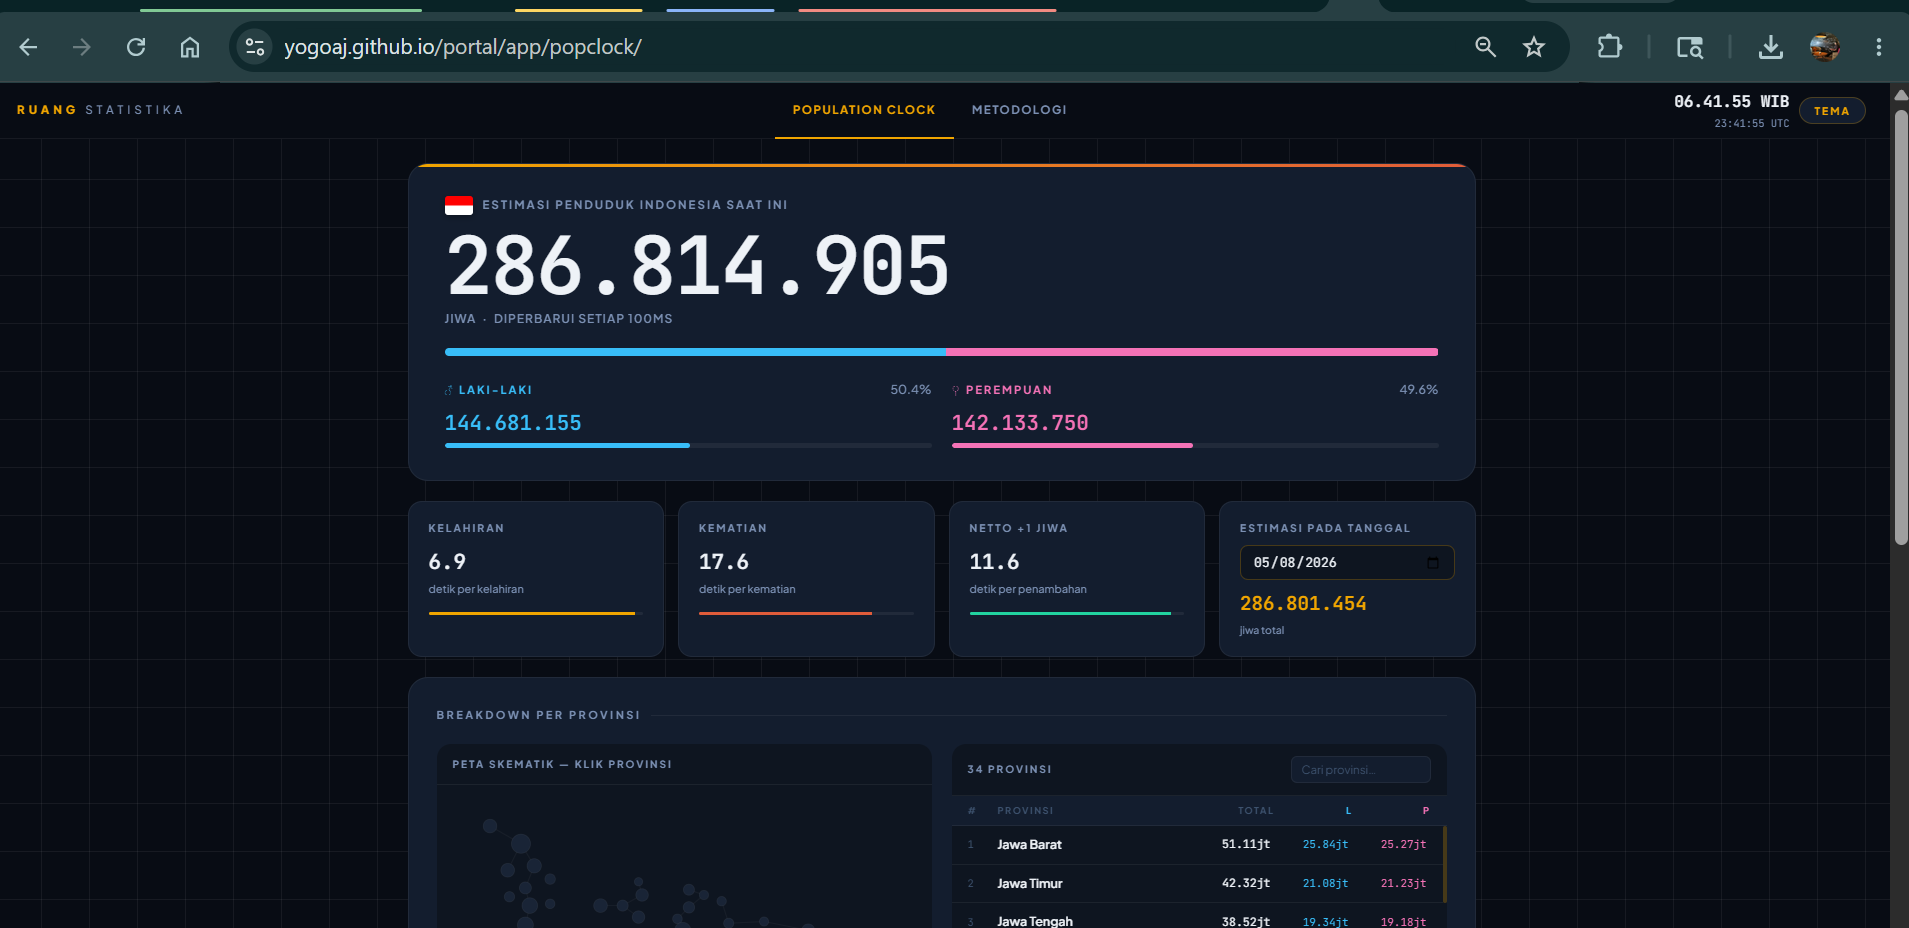
Task: Click the estimate value 286.801.454
Action: tap(1303, 604)
